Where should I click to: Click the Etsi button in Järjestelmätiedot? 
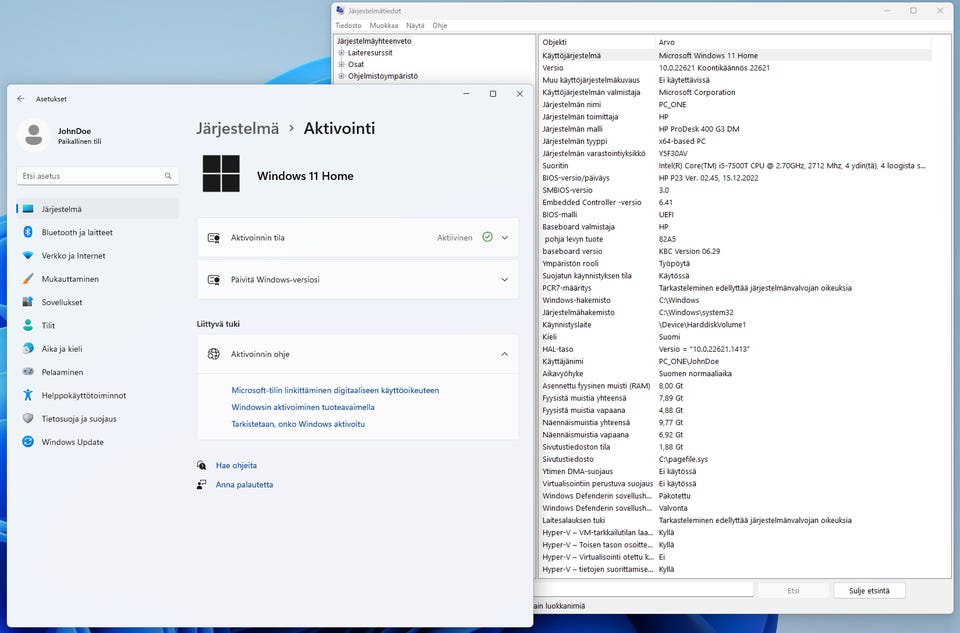pyautogui.click(x=793, y=591)
